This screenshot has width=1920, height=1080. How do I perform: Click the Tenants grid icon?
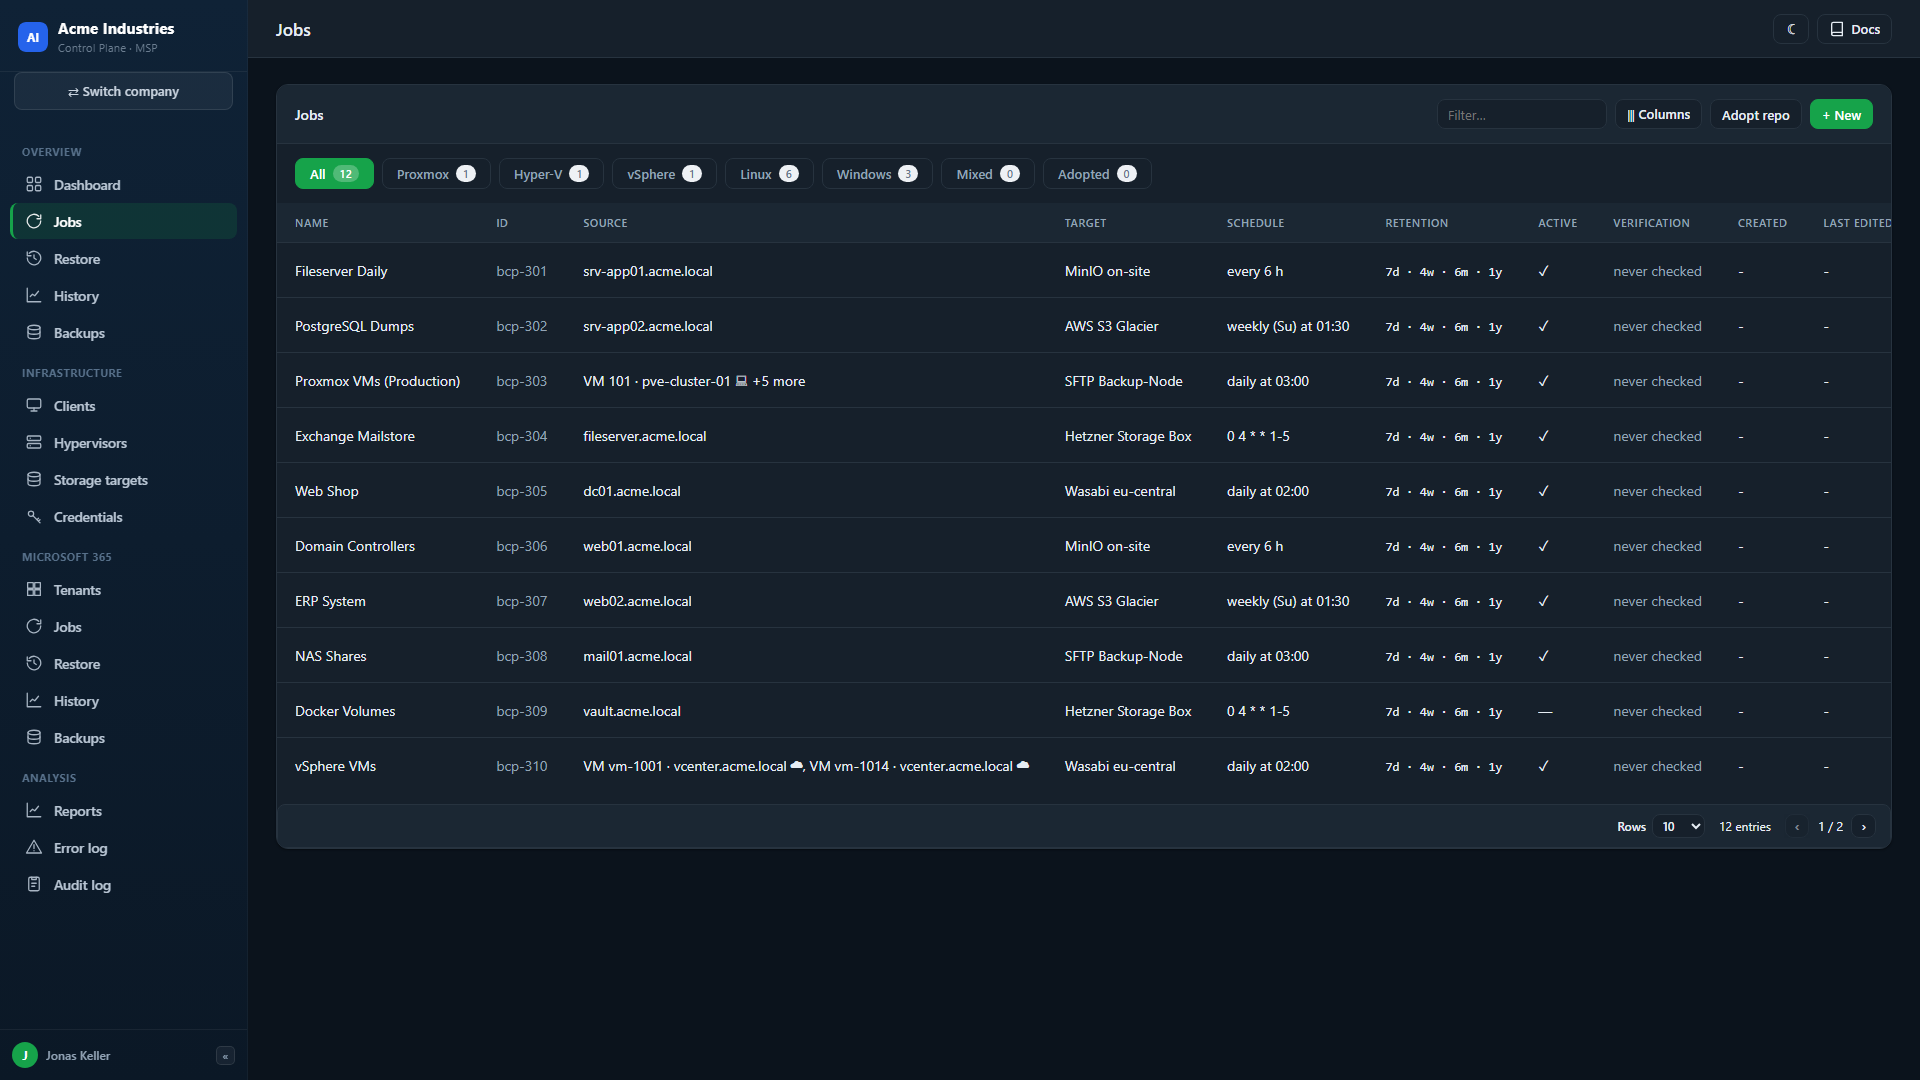tap(34, 590)
